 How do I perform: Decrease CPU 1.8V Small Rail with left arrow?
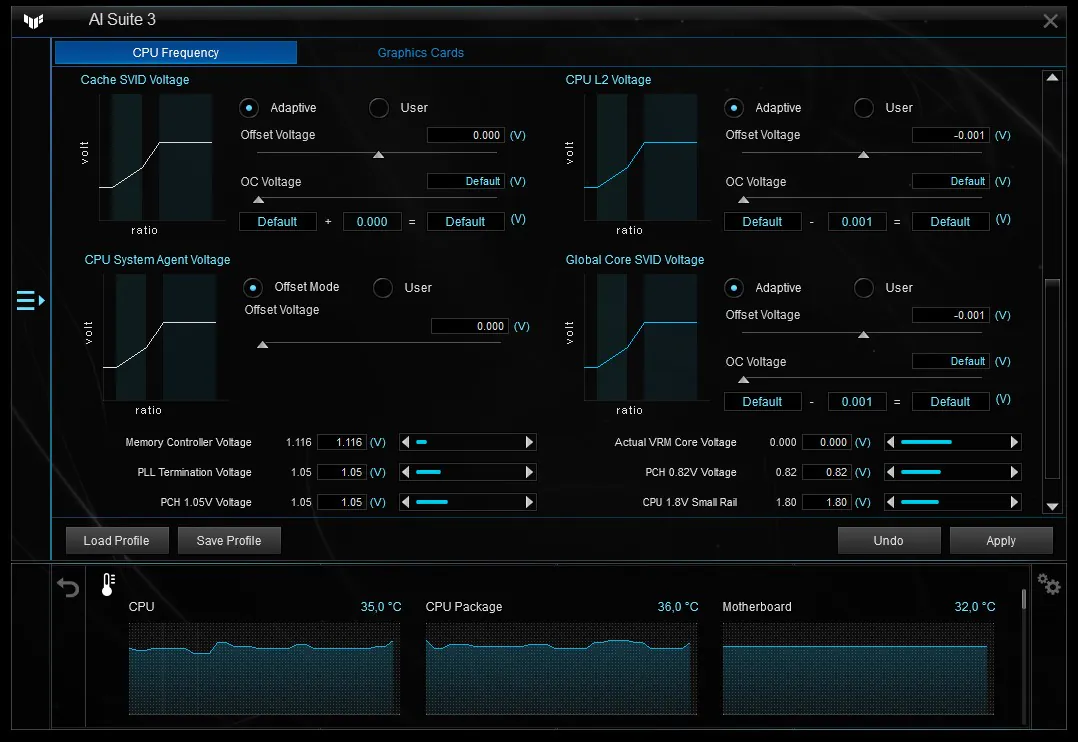click(x=890, y=502)
